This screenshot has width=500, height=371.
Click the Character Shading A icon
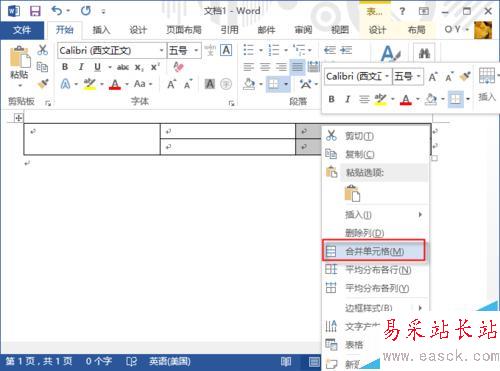coord(210,84)
